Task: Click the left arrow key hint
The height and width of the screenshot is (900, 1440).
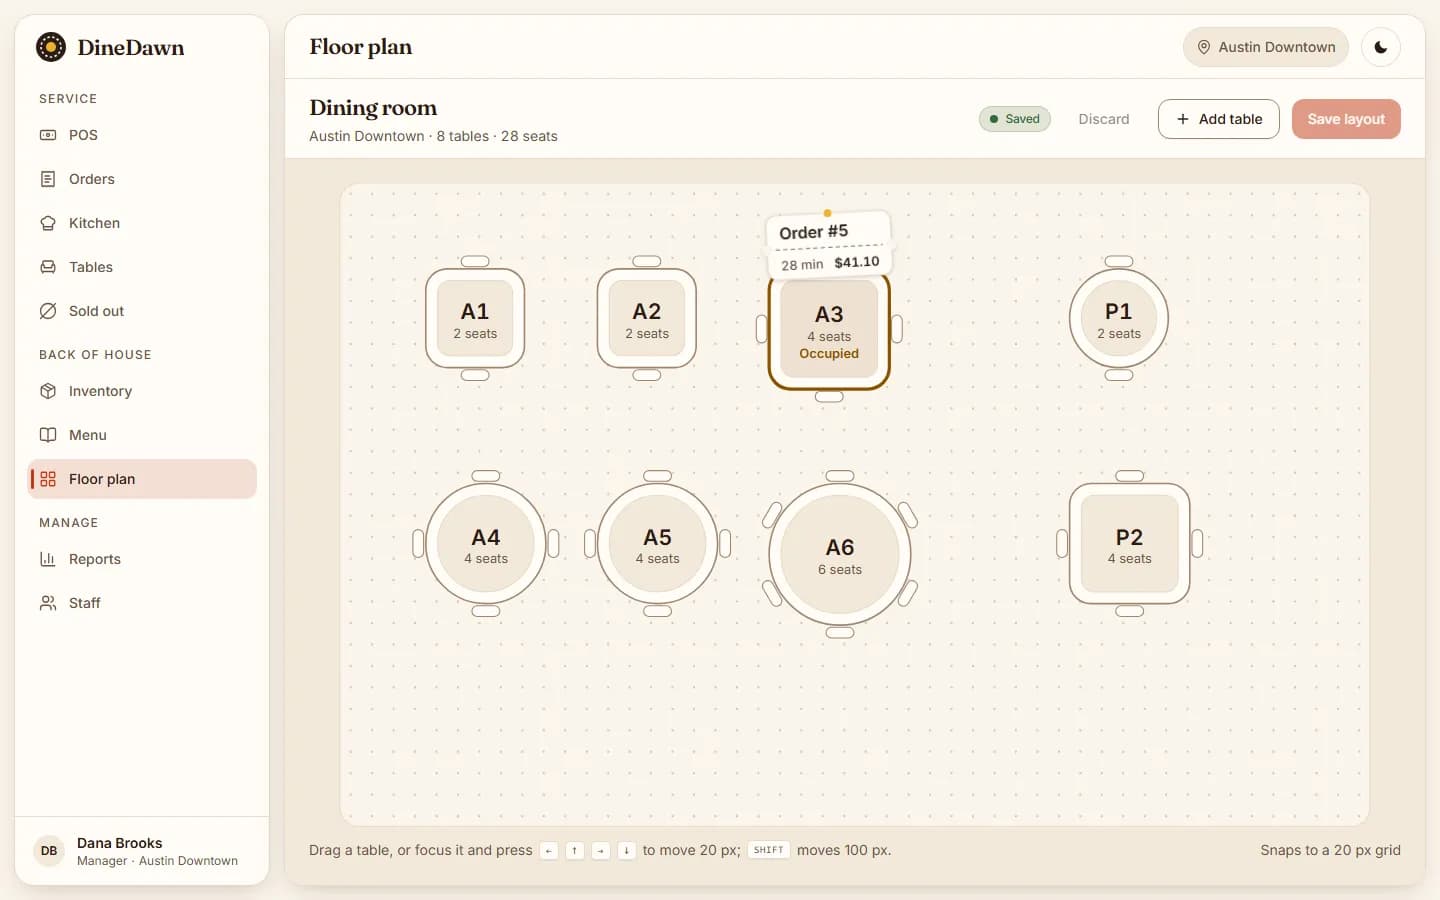Action: [x=549, y=851]
